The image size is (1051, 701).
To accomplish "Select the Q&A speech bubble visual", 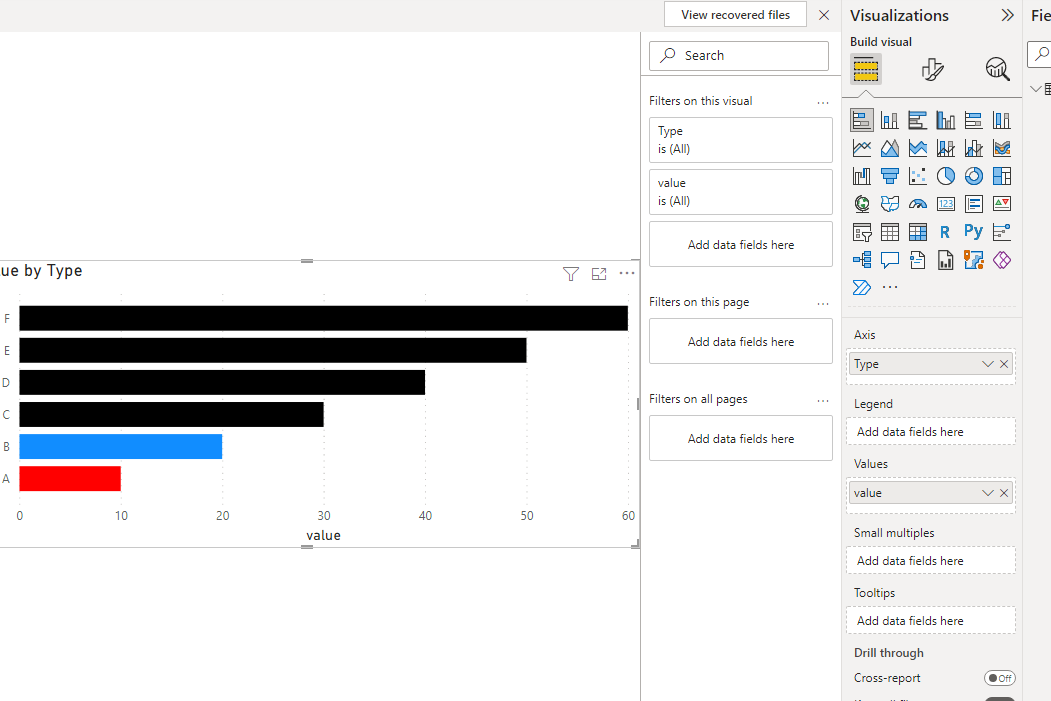I will 889,259.
